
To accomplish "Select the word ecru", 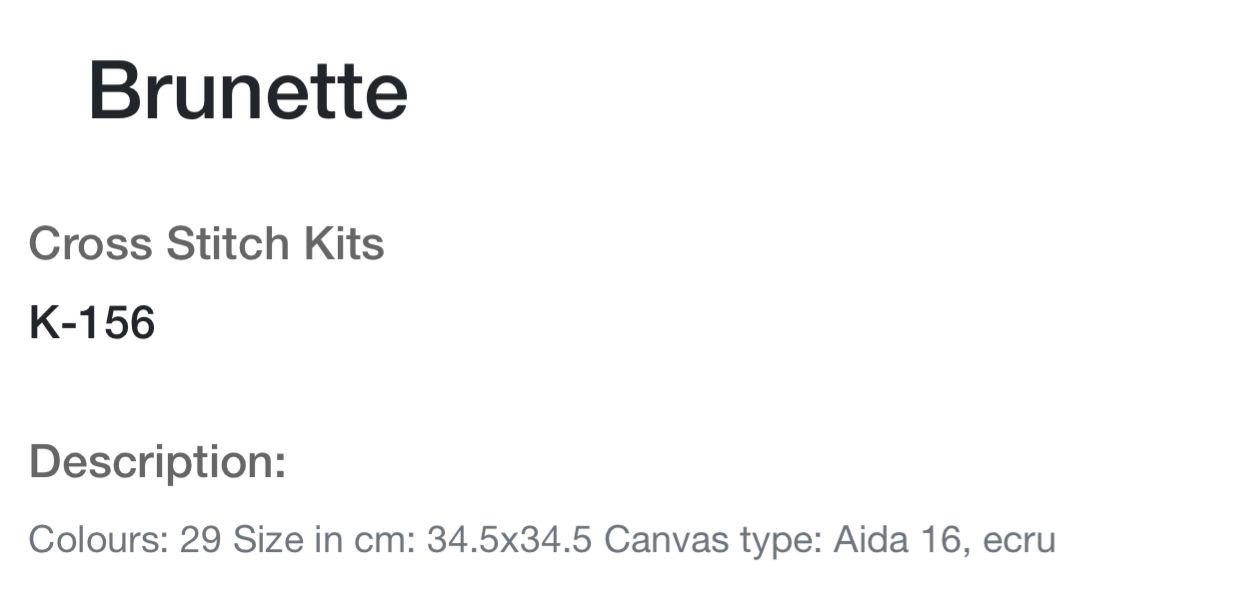I will click(1019, 542).
